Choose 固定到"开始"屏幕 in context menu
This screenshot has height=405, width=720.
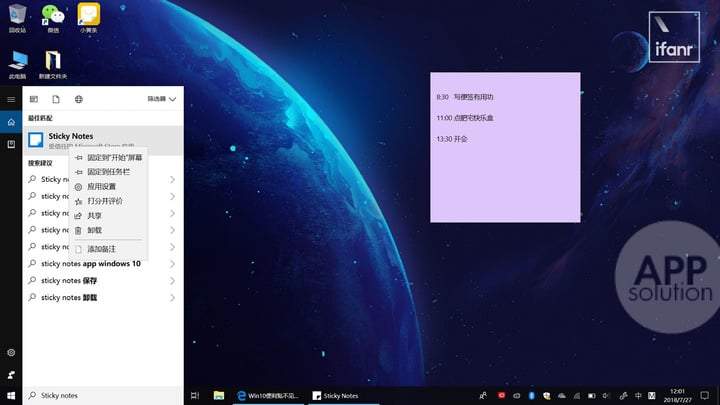coord(109,158)
